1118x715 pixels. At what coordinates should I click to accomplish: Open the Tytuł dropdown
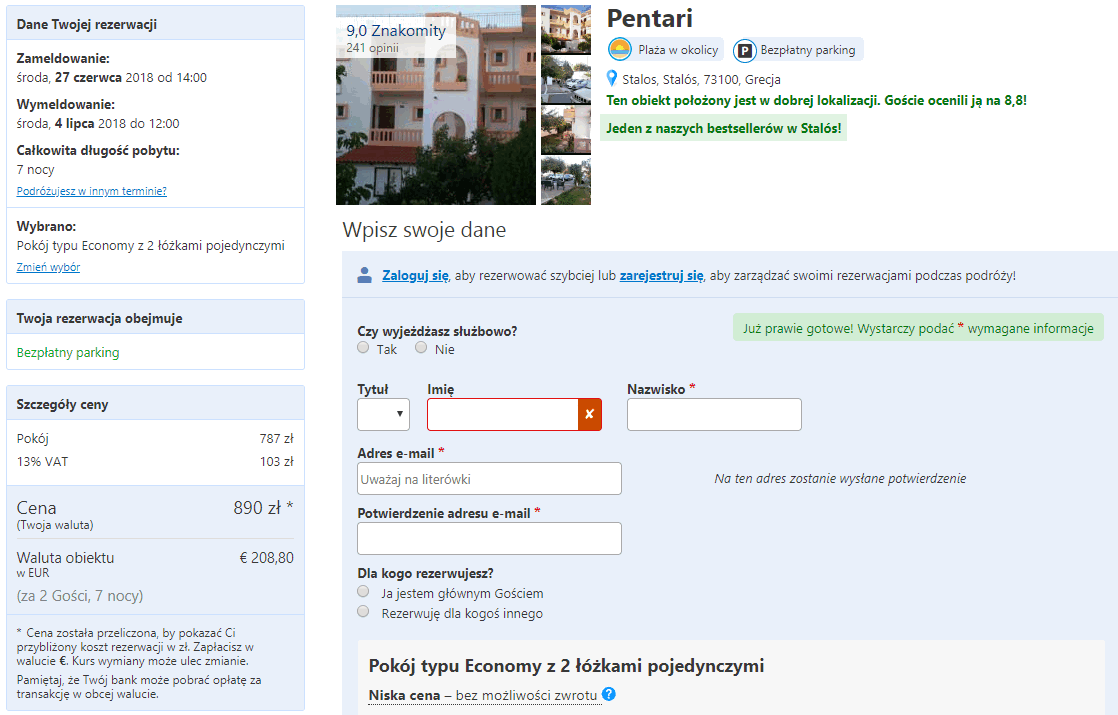coord(384,414)
